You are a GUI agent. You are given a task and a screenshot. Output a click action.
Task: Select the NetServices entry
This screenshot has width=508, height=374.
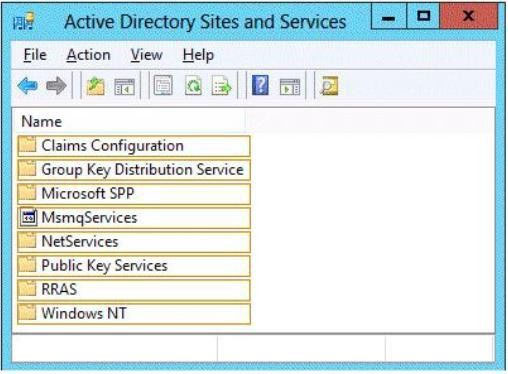click(134, 242)
